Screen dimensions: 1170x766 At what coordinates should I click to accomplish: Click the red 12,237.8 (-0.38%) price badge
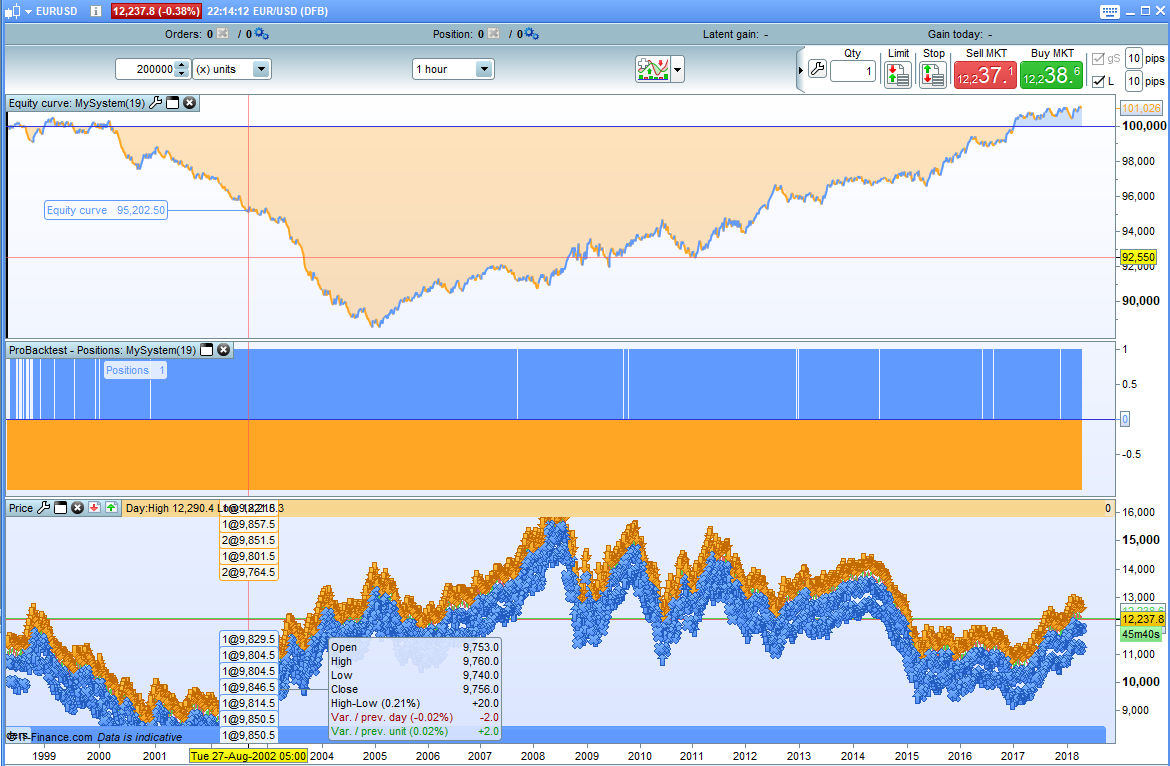click(156, 11)
